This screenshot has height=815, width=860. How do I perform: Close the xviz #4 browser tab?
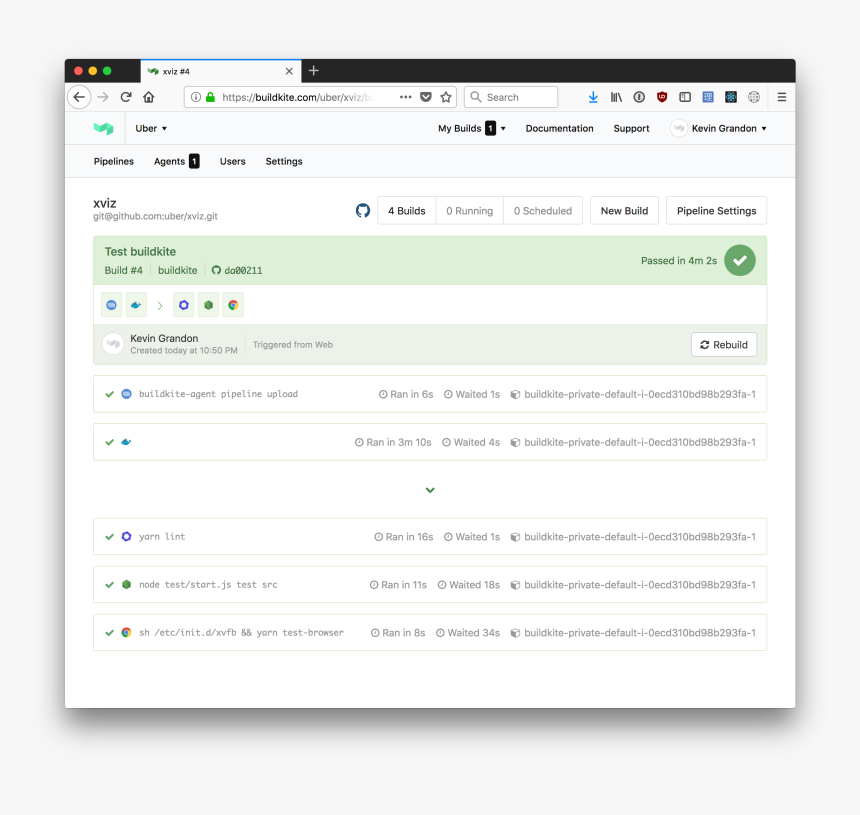pyautogui.click(x=289, y=71)
